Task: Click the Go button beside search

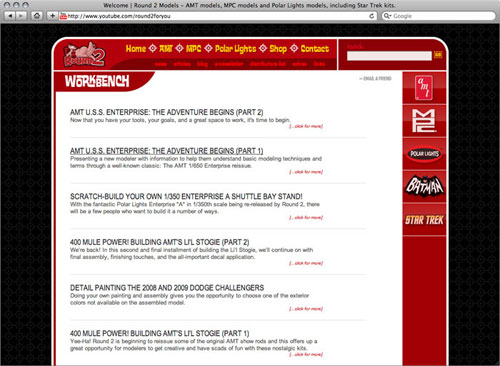Action: (x=438, y=55)
